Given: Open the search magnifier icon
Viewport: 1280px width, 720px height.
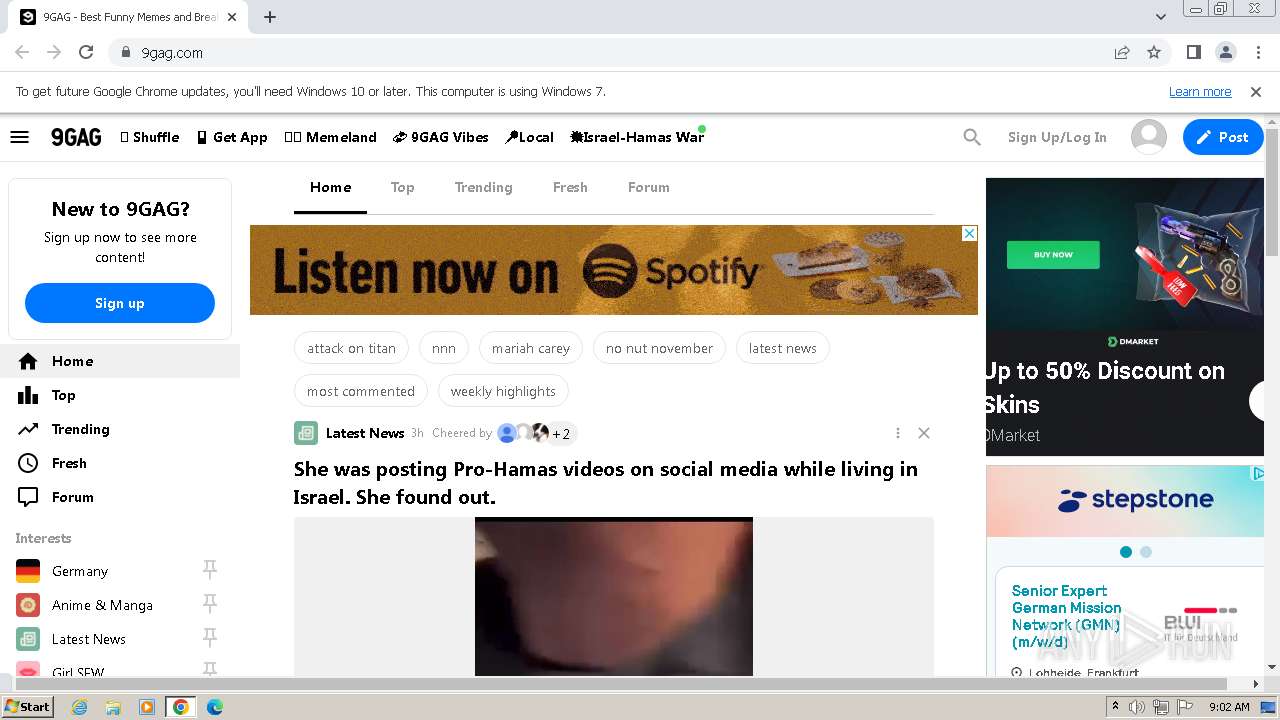Looking at the screenshot, I should pos(972,137).
